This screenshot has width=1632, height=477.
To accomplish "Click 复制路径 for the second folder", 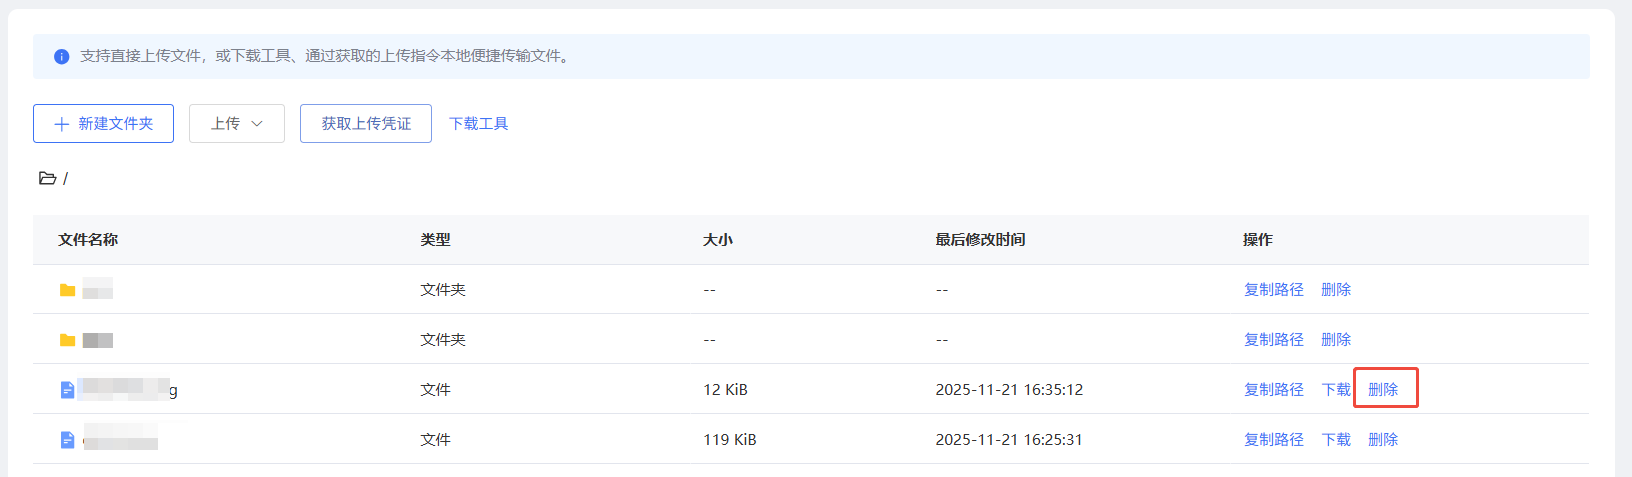I will click(1273, 340).
